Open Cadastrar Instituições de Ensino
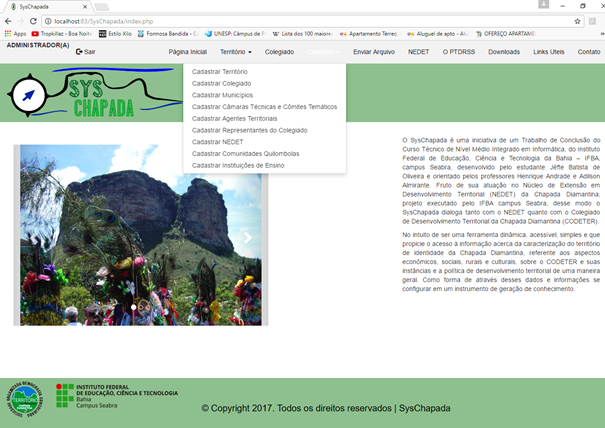 238,165
